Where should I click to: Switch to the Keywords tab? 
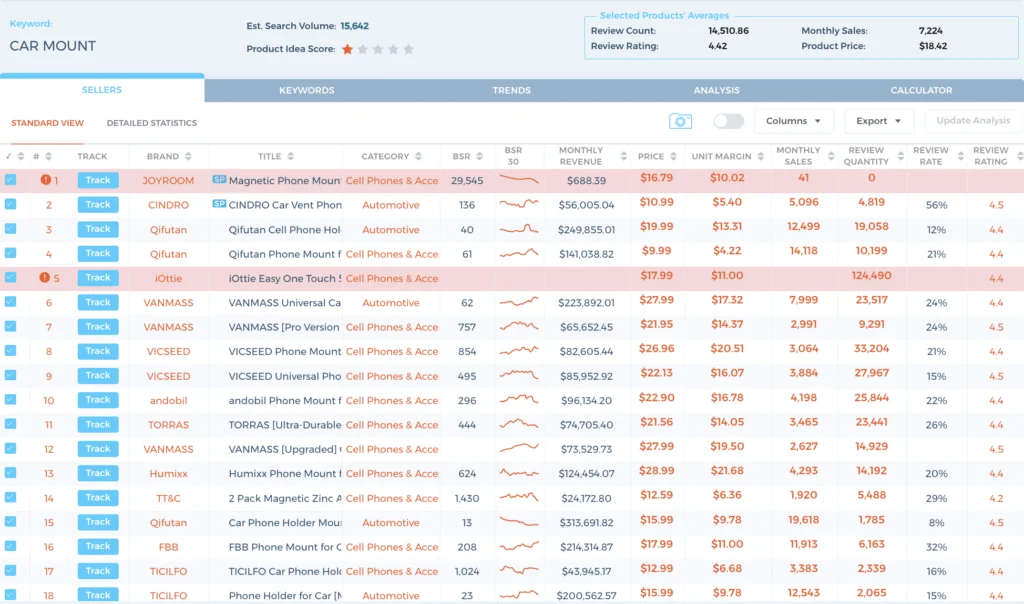[307, 90]
